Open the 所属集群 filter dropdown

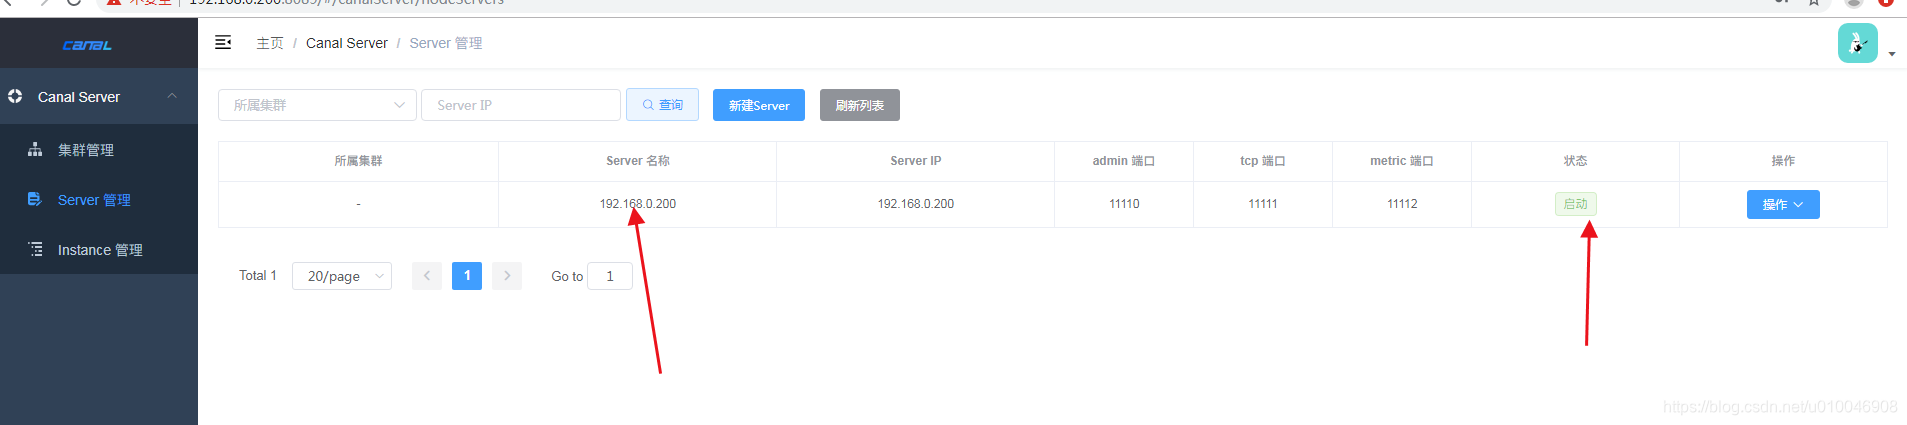pyautogui.click(x=317, y=105)
